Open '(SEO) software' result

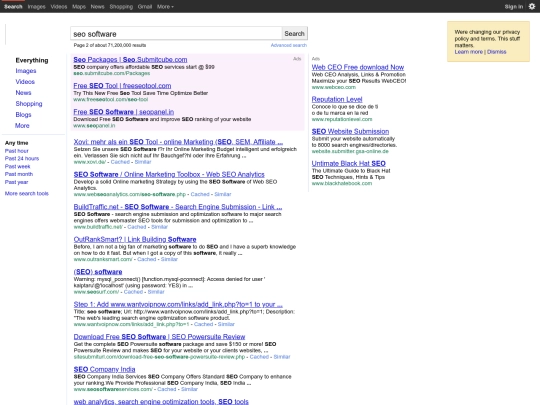click(x=98, y=272)
